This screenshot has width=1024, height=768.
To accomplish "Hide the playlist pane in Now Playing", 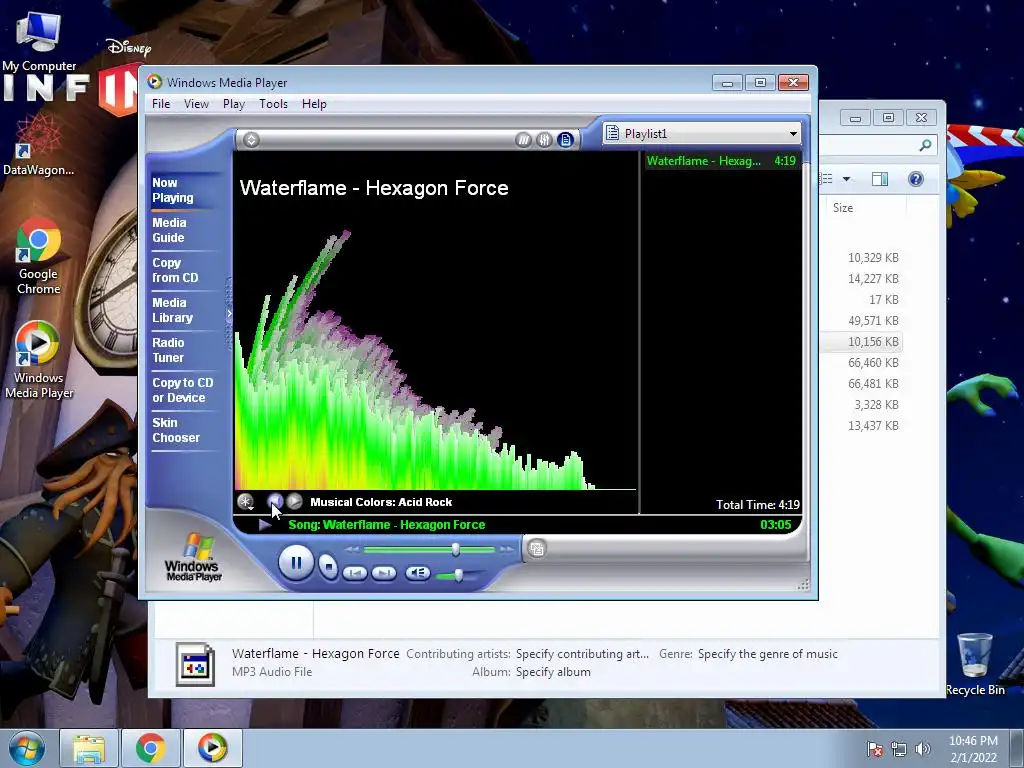I will click(x=566, y=140).
